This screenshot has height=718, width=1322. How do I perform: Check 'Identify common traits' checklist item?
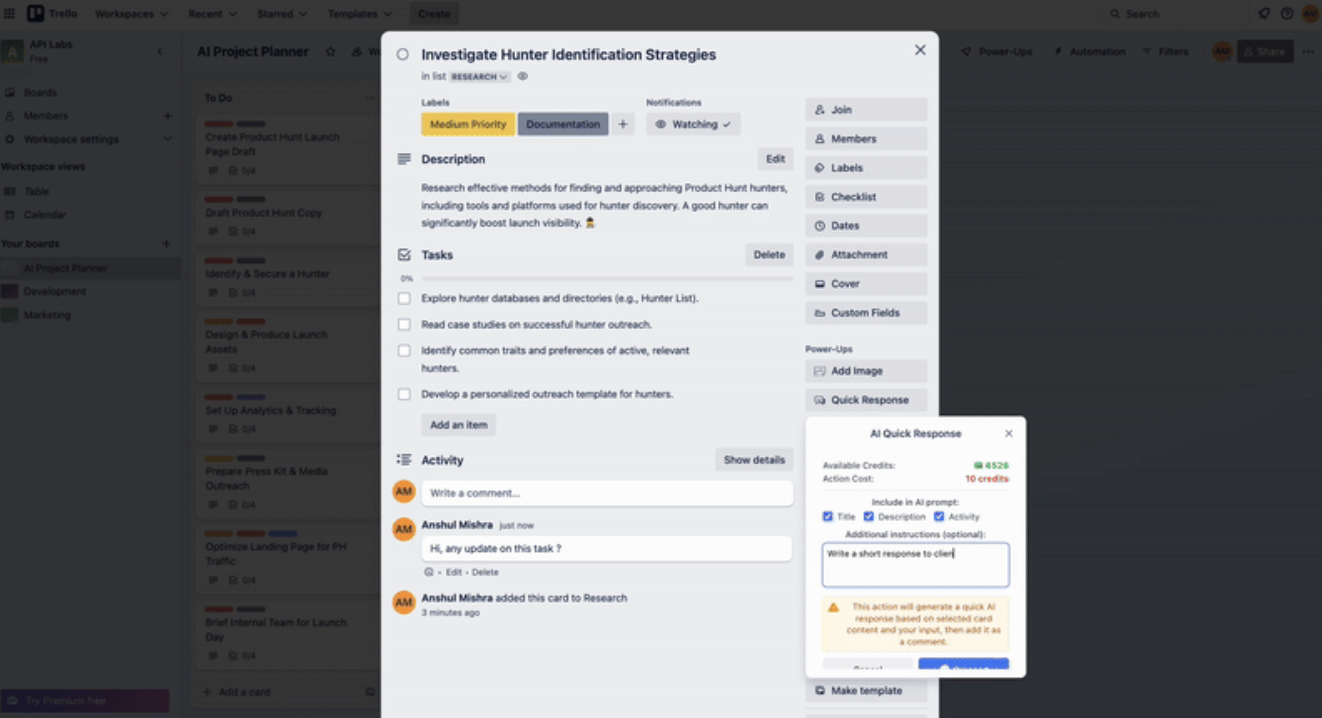[x=404, y=350]
